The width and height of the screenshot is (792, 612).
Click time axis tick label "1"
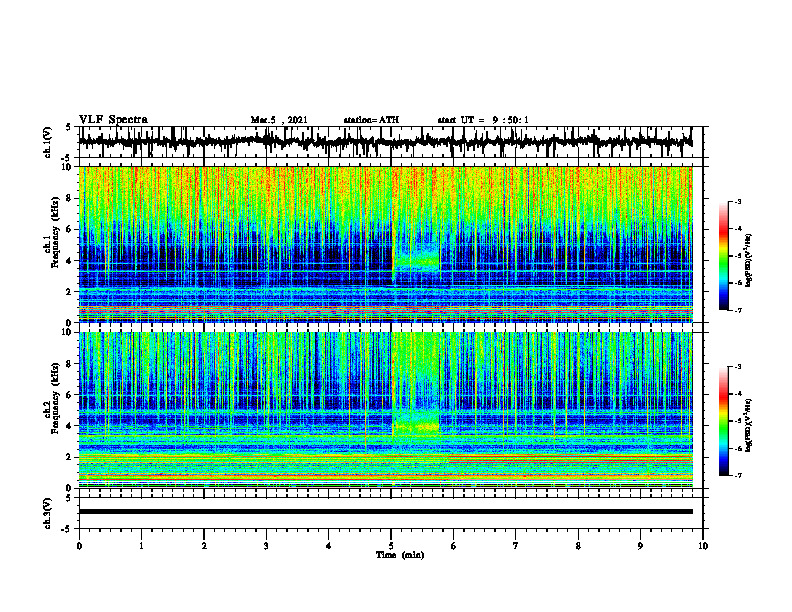141,546
